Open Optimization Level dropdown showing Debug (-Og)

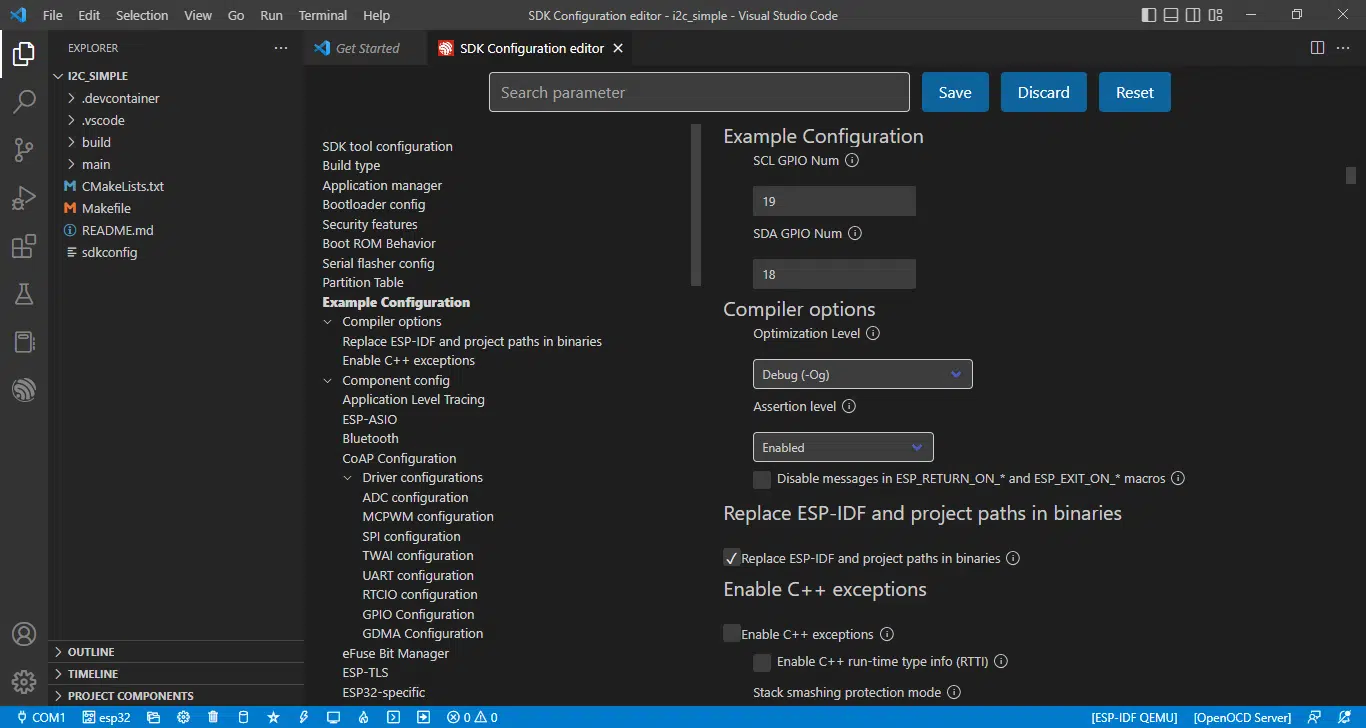(862, 374)
